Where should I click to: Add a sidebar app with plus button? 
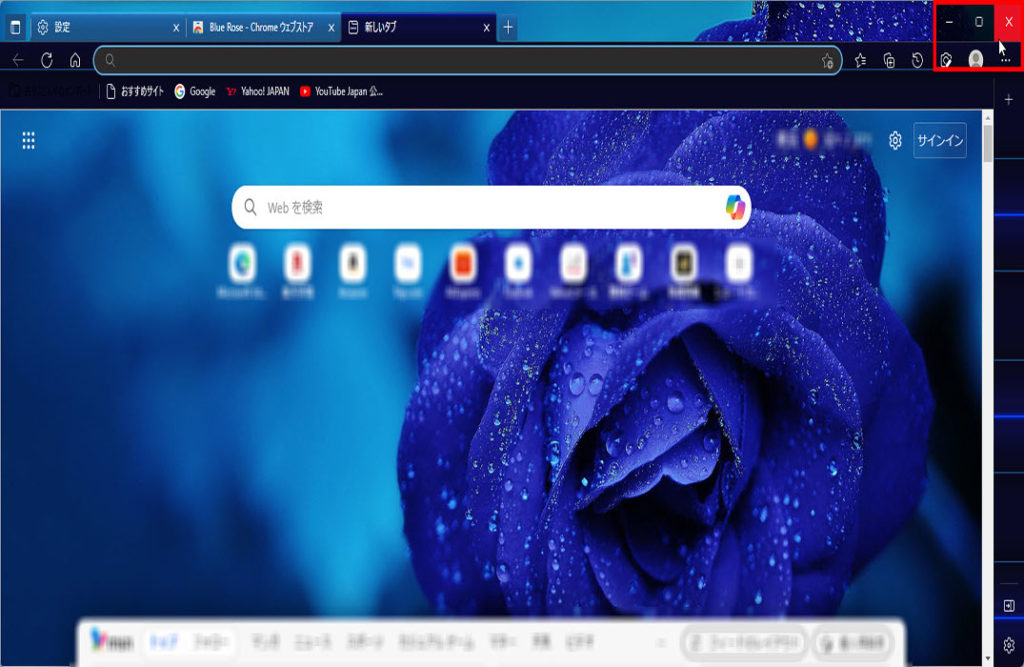pos(1008,100)
